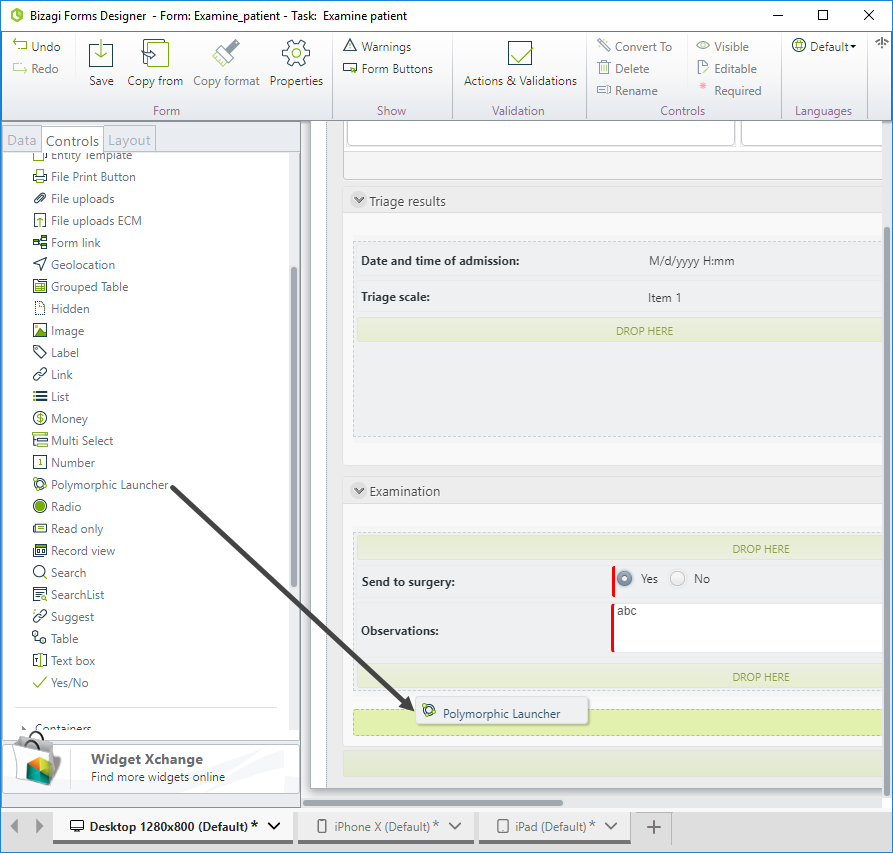893x853 pixels.
Task: Select the Money control
Action: (60, 419)
